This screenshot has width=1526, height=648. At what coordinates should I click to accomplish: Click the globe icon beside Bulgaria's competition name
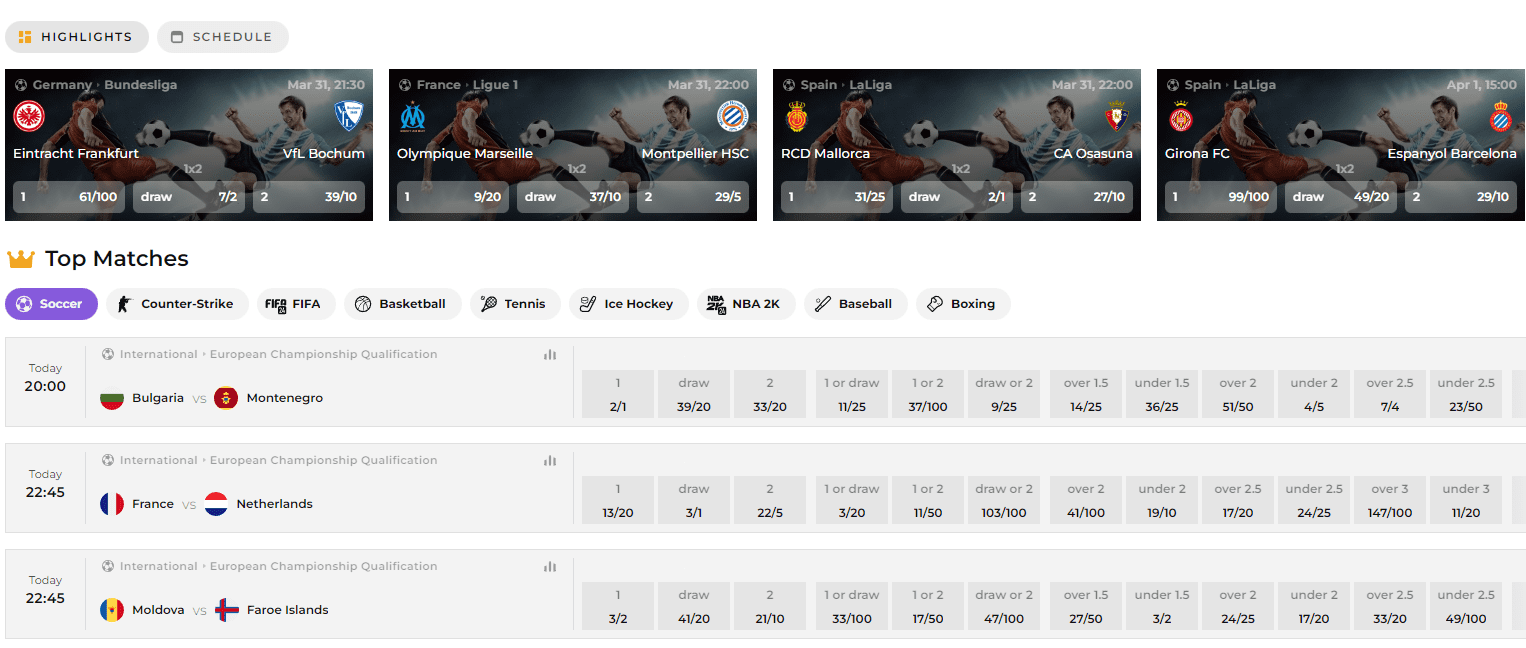[x=107, y=354]
